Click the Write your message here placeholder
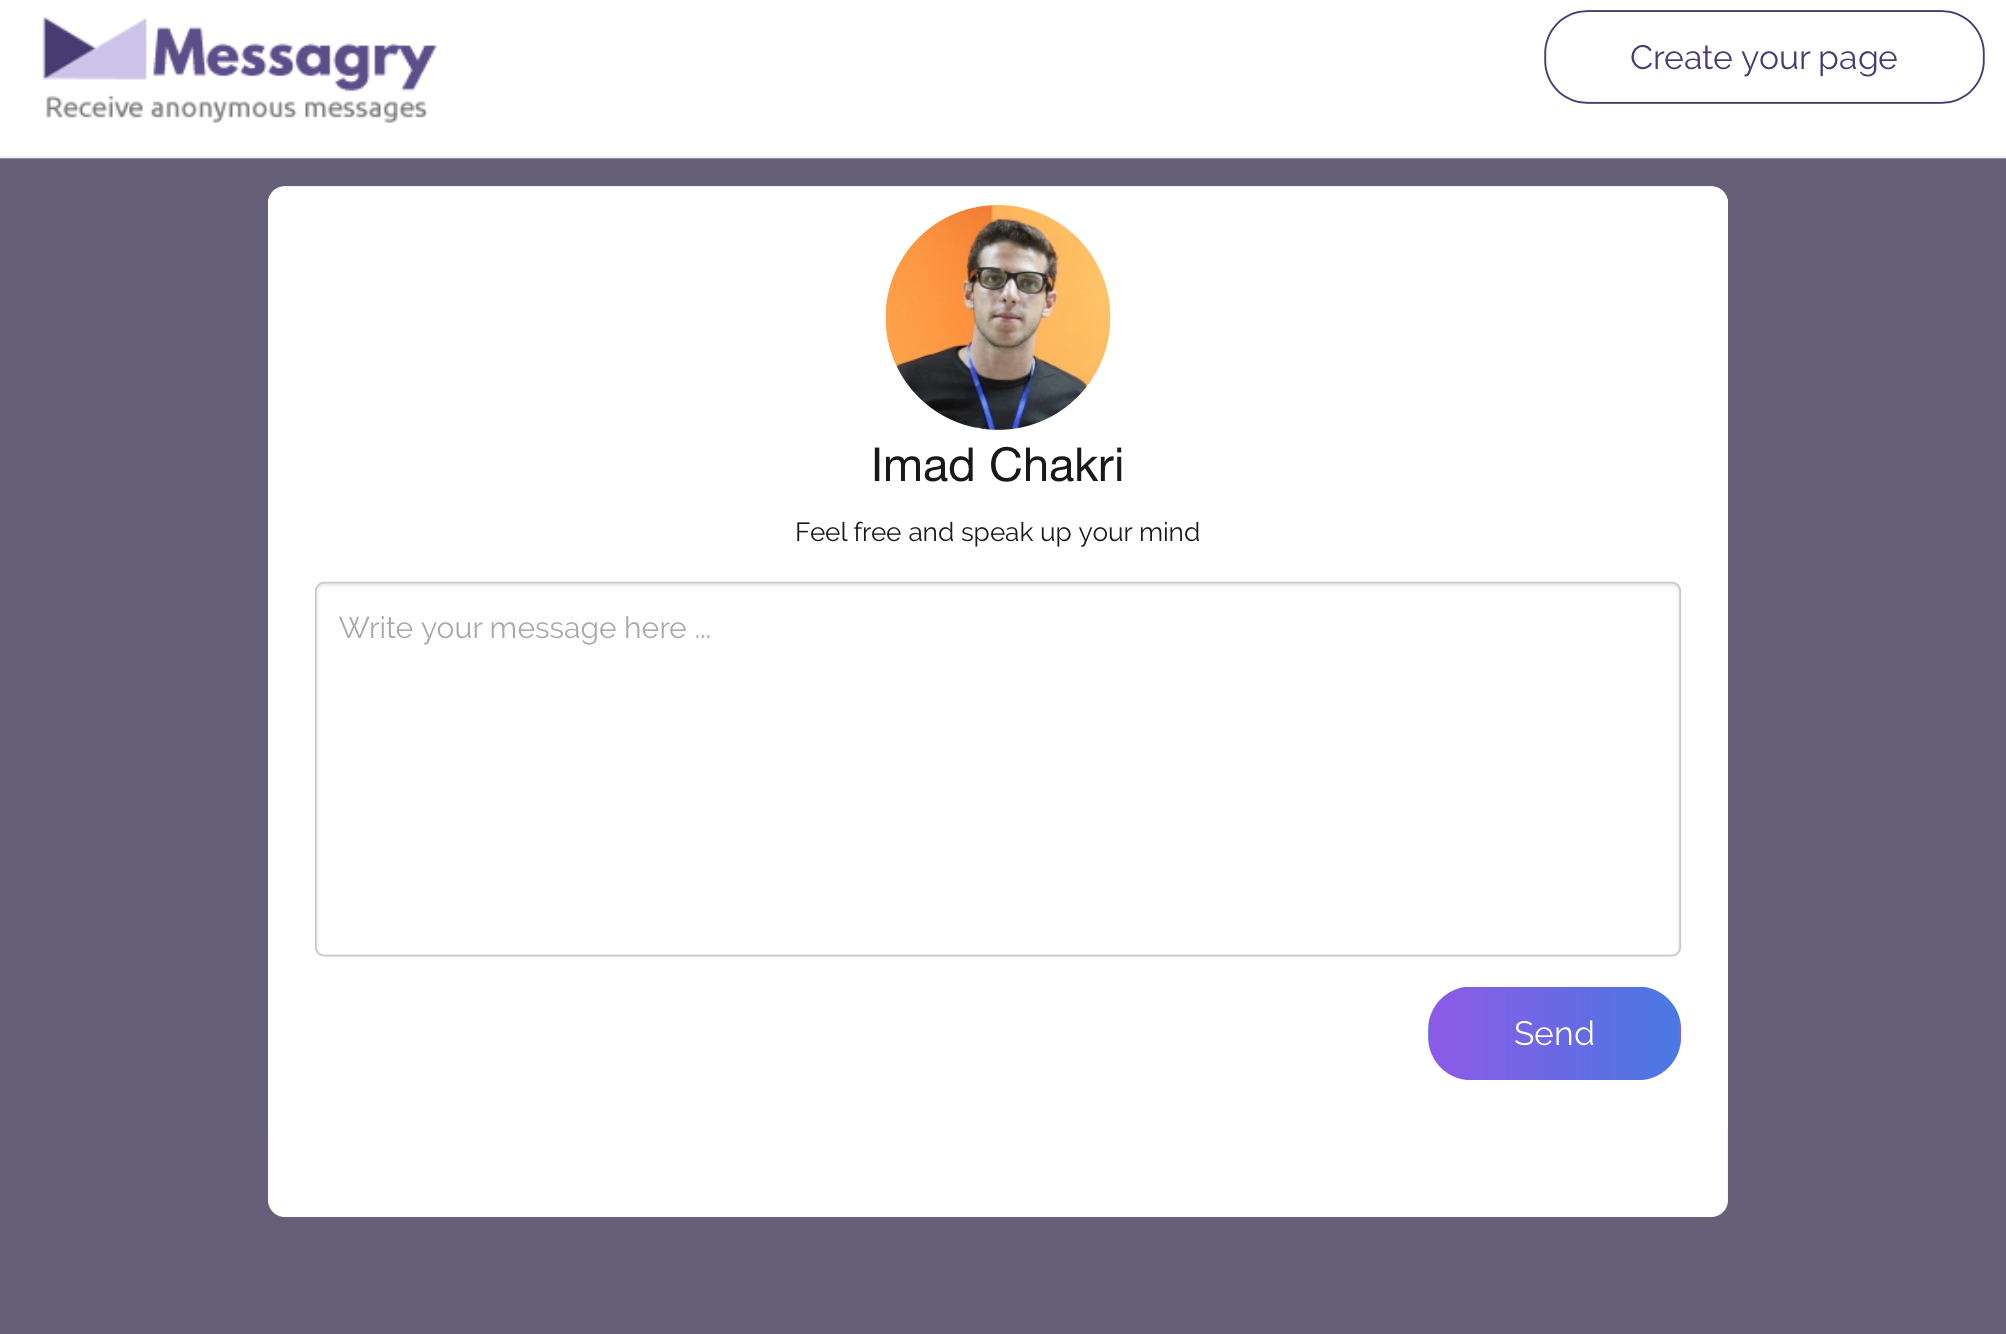Image resolution: width=2006 pixels, height=1334 pixels. click(524, 628)
